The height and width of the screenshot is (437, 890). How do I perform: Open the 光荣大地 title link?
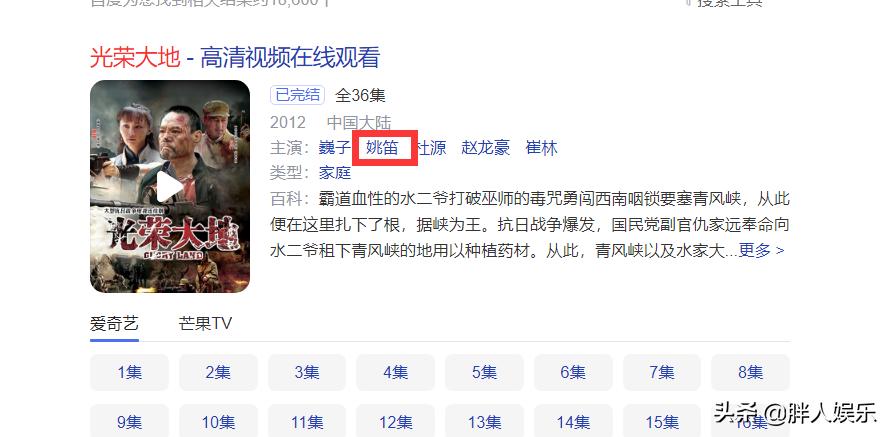(234, 58)
